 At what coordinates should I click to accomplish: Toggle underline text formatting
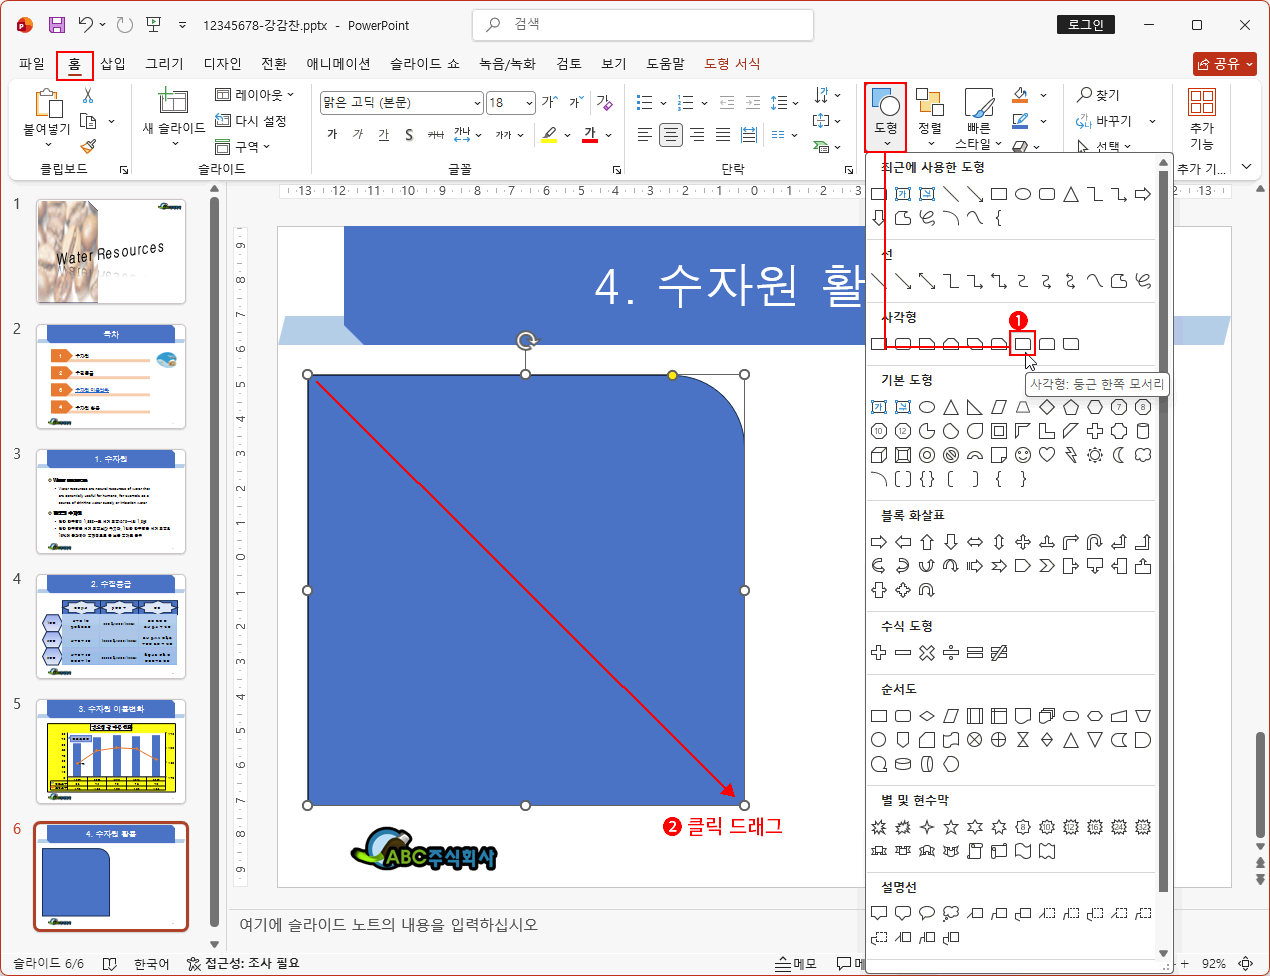click(x=383, y=134)
